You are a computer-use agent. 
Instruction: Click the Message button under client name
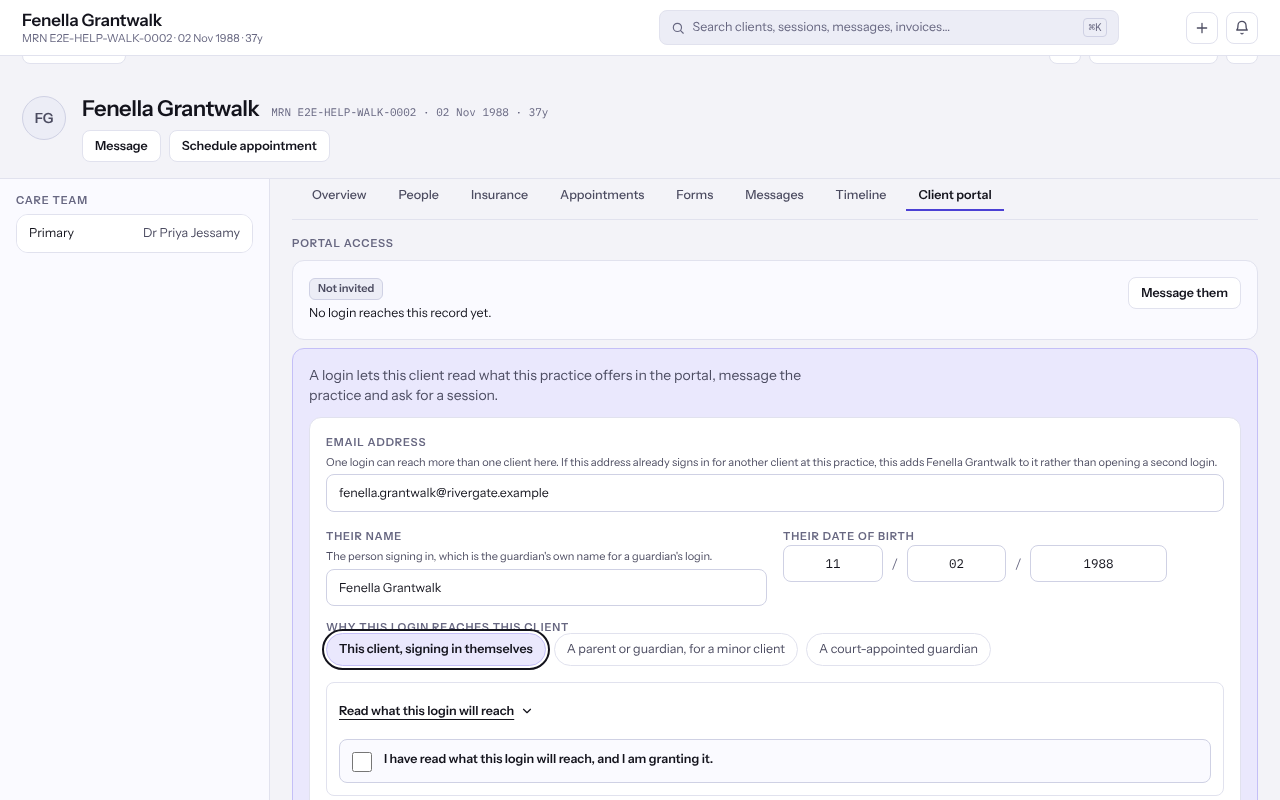point(121,146)
